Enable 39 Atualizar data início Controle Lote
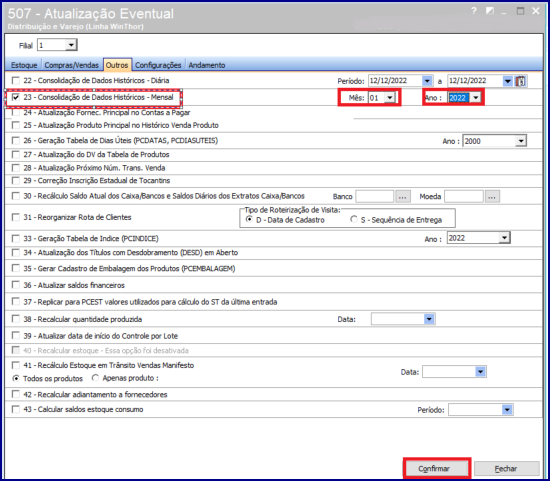Screen dimensions: 550x481 click(x=15, y=336)
